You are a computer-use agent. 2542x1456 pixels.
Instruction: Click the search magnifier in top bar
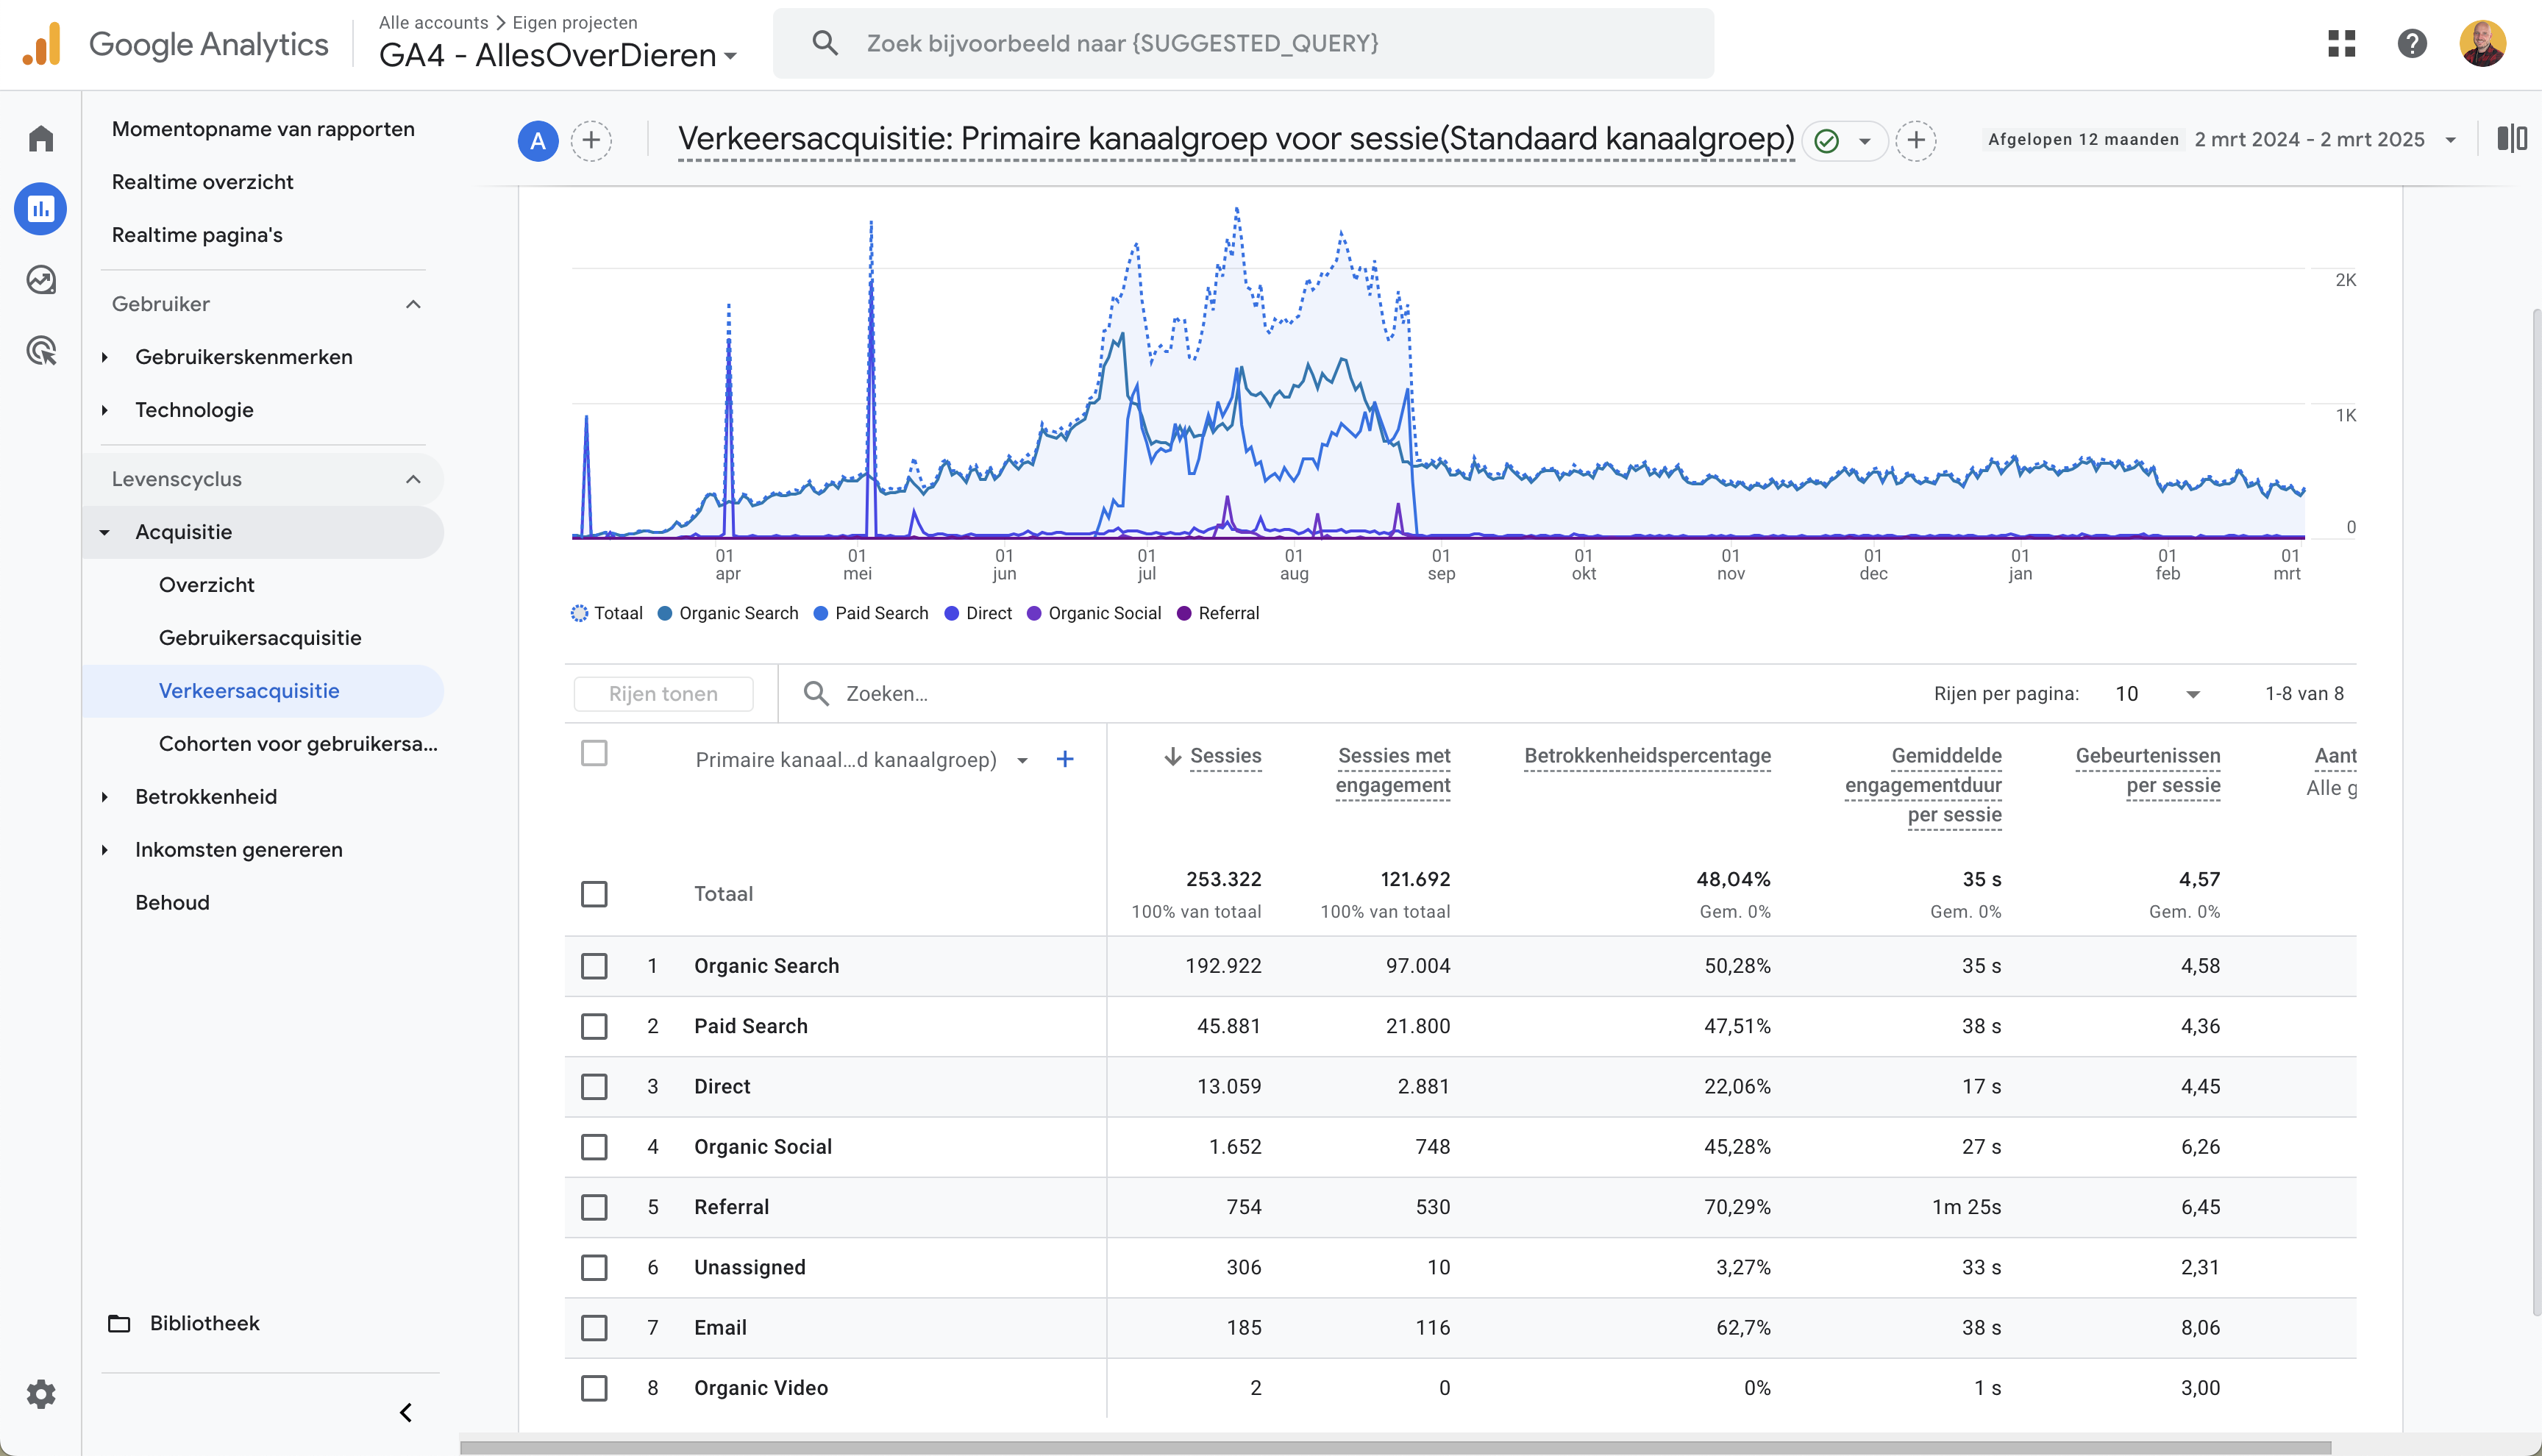[x=825, y=43]
